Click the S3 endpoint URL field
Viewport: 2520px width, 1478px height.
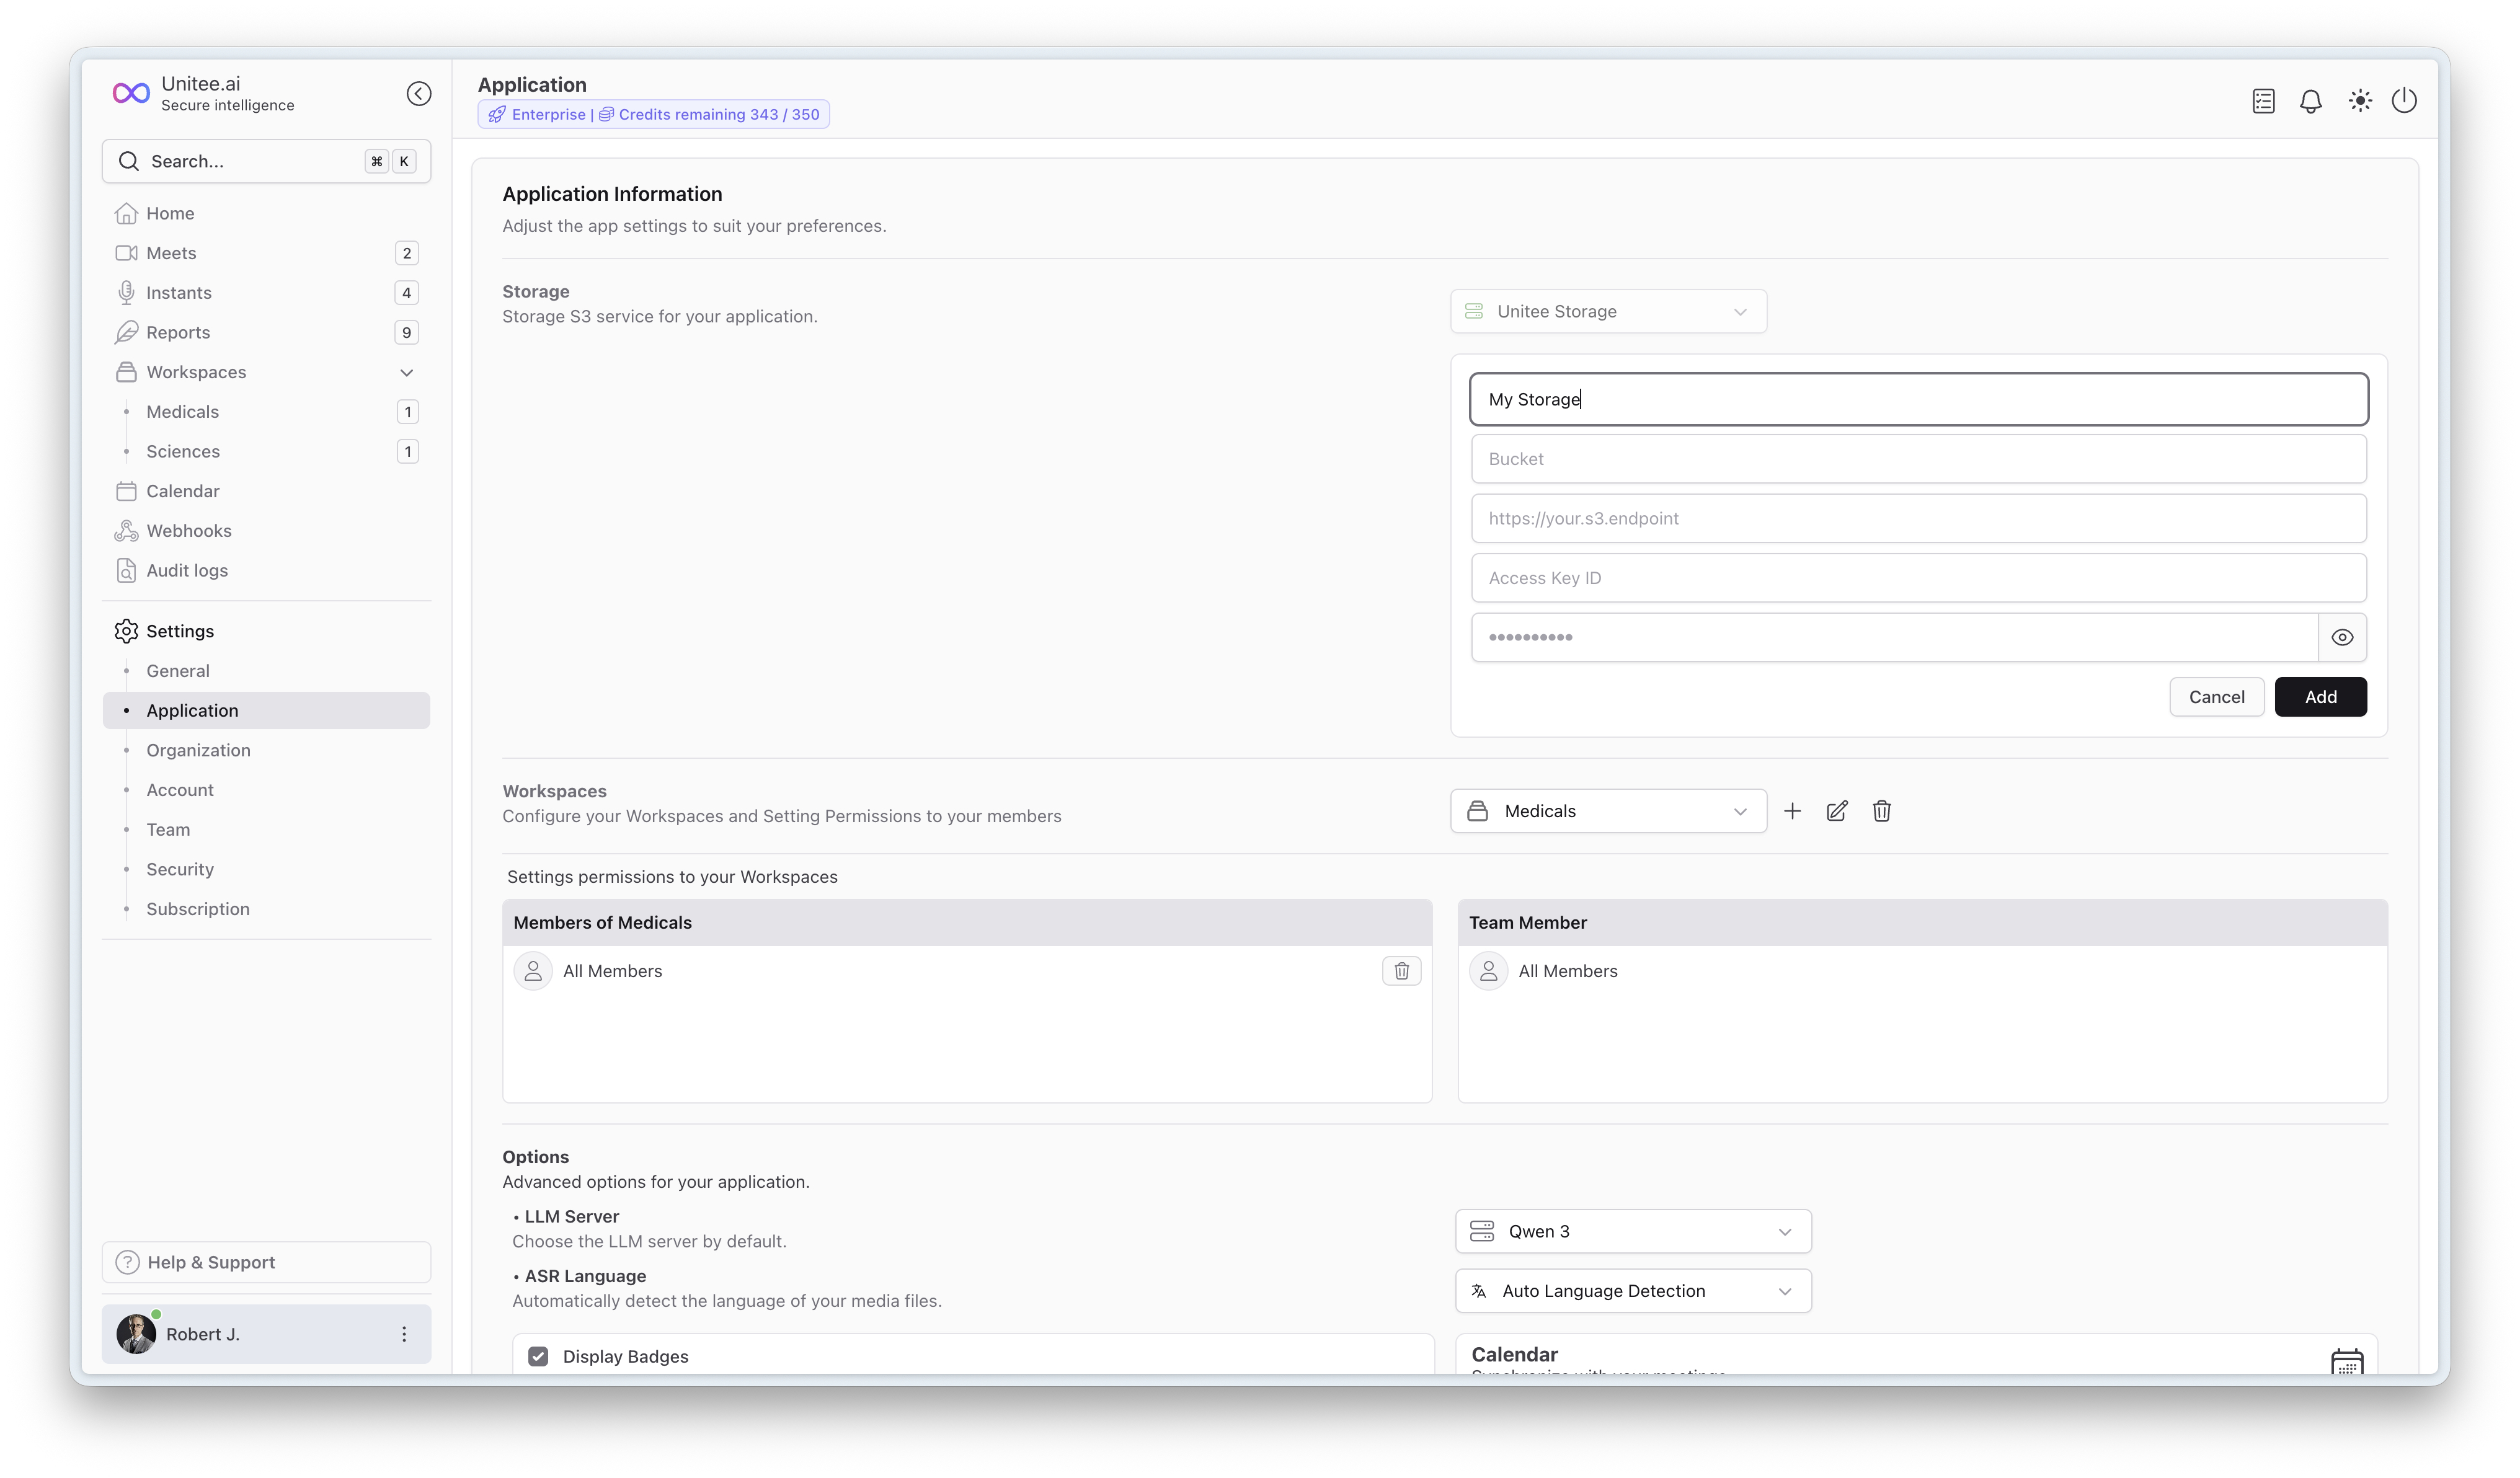point(1918,519)
